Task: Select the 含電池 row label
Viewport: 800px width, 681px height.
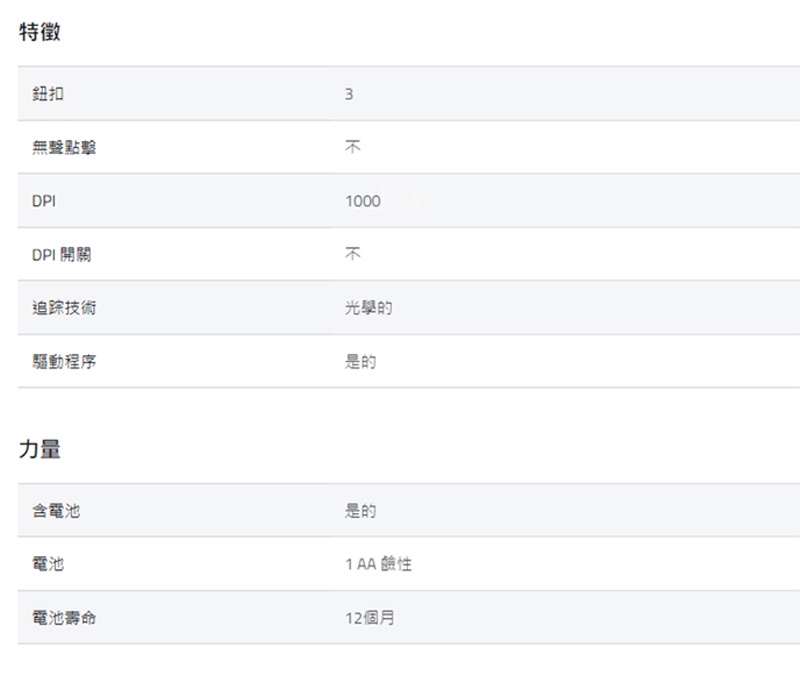Action: [x=56, y=511]
